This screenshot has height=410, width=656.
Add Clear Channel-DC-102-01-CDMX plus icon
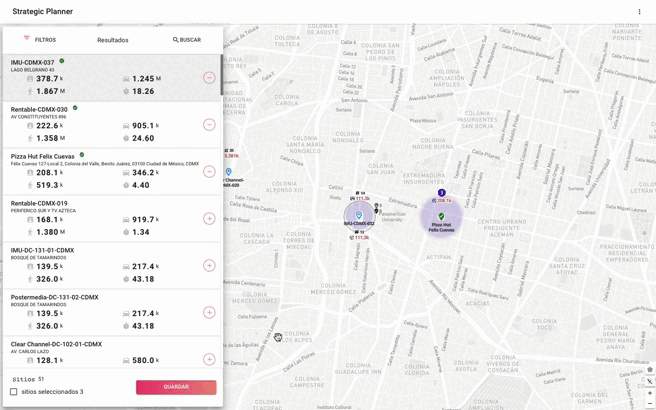point(209,359)
